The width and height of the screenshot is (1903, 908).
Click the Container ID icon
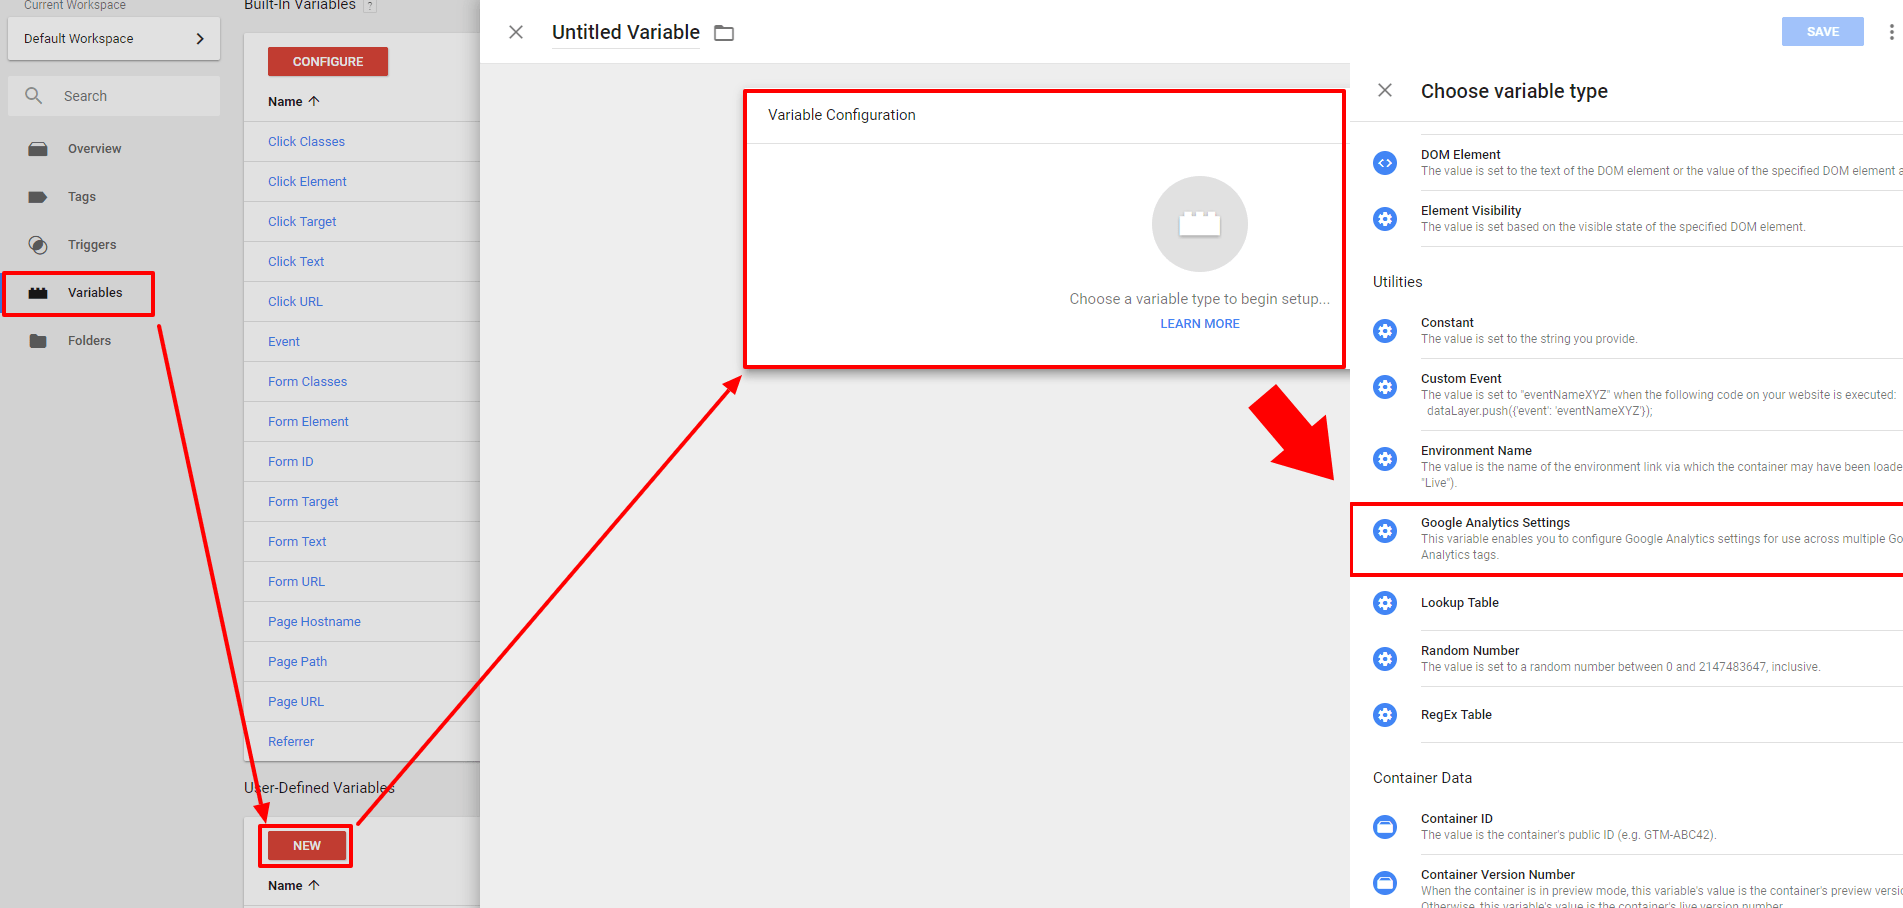click(1385, 827)
